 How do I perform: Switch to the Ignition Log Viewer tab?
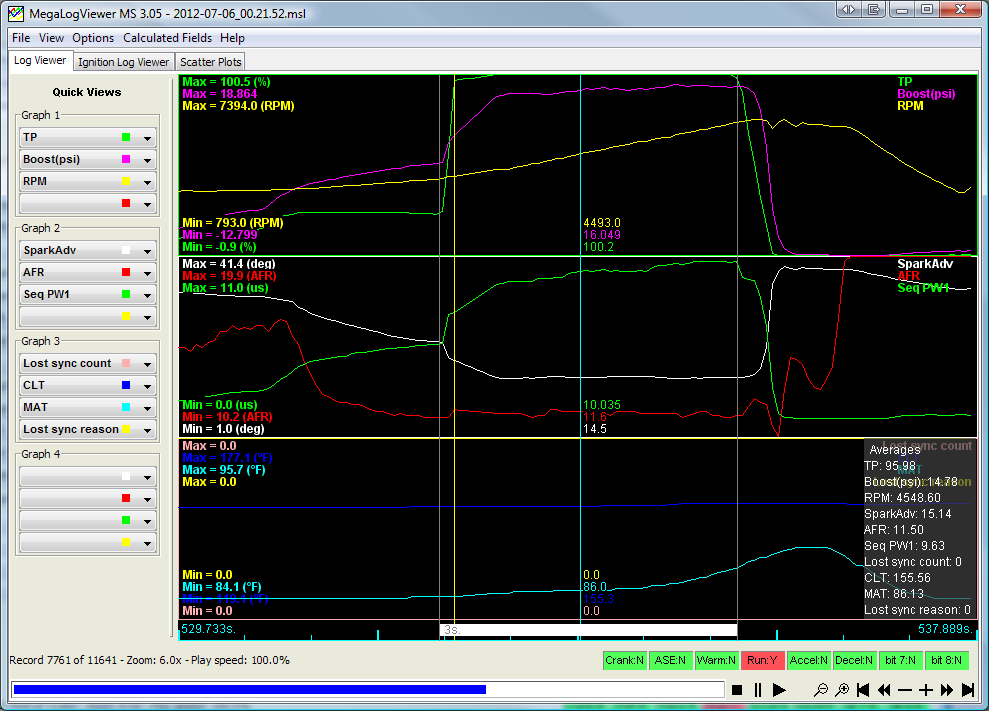click(124, 62)
